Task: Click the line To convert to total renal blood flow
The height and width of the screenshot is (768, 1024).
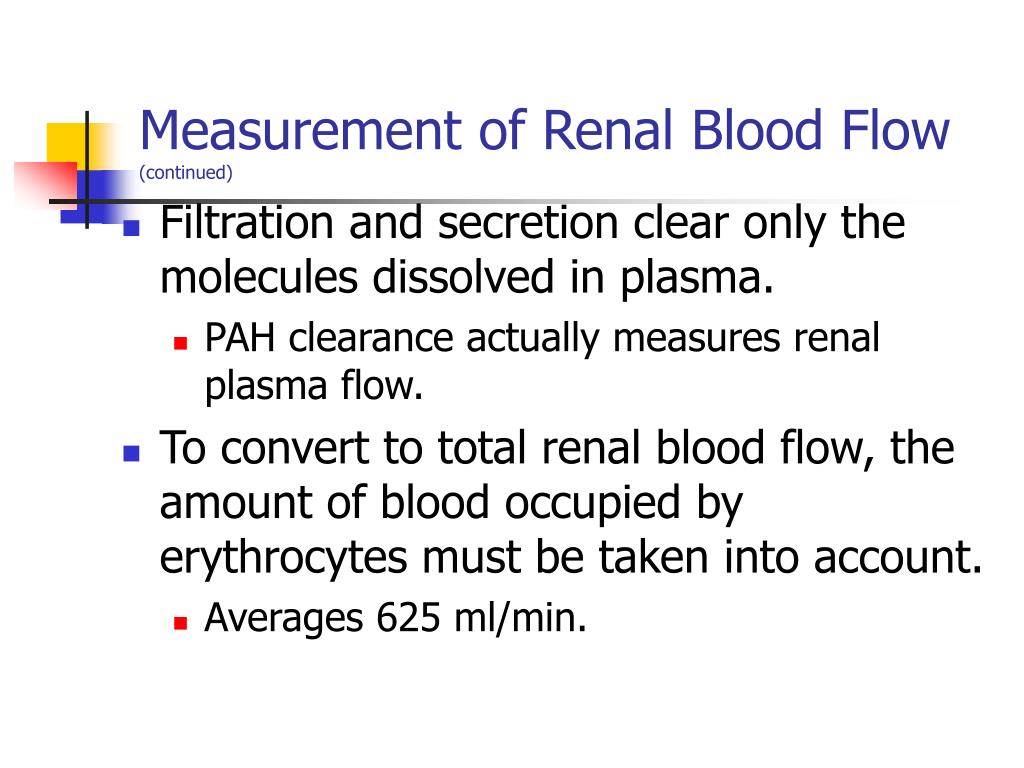Action: coord(557,450)
